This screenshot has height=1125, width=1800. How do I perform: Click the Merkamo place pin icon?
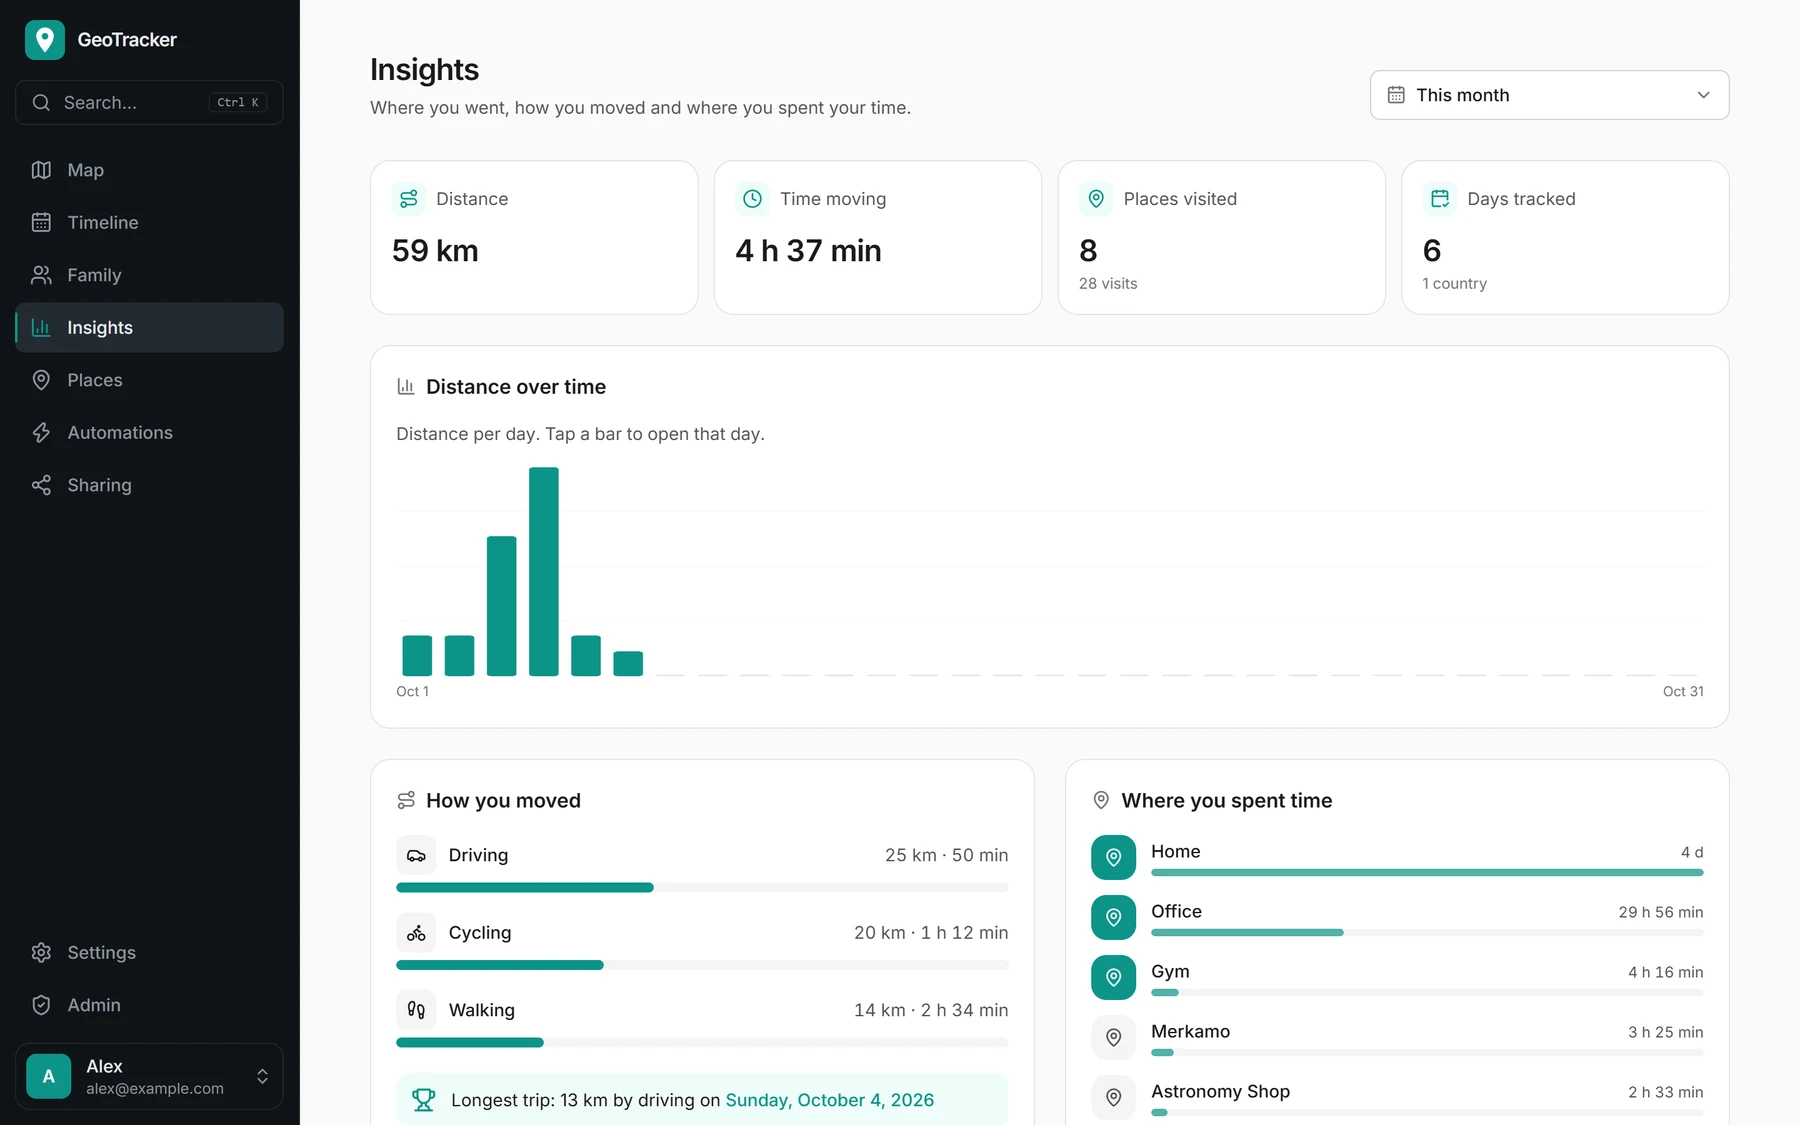(1113, 1037)
